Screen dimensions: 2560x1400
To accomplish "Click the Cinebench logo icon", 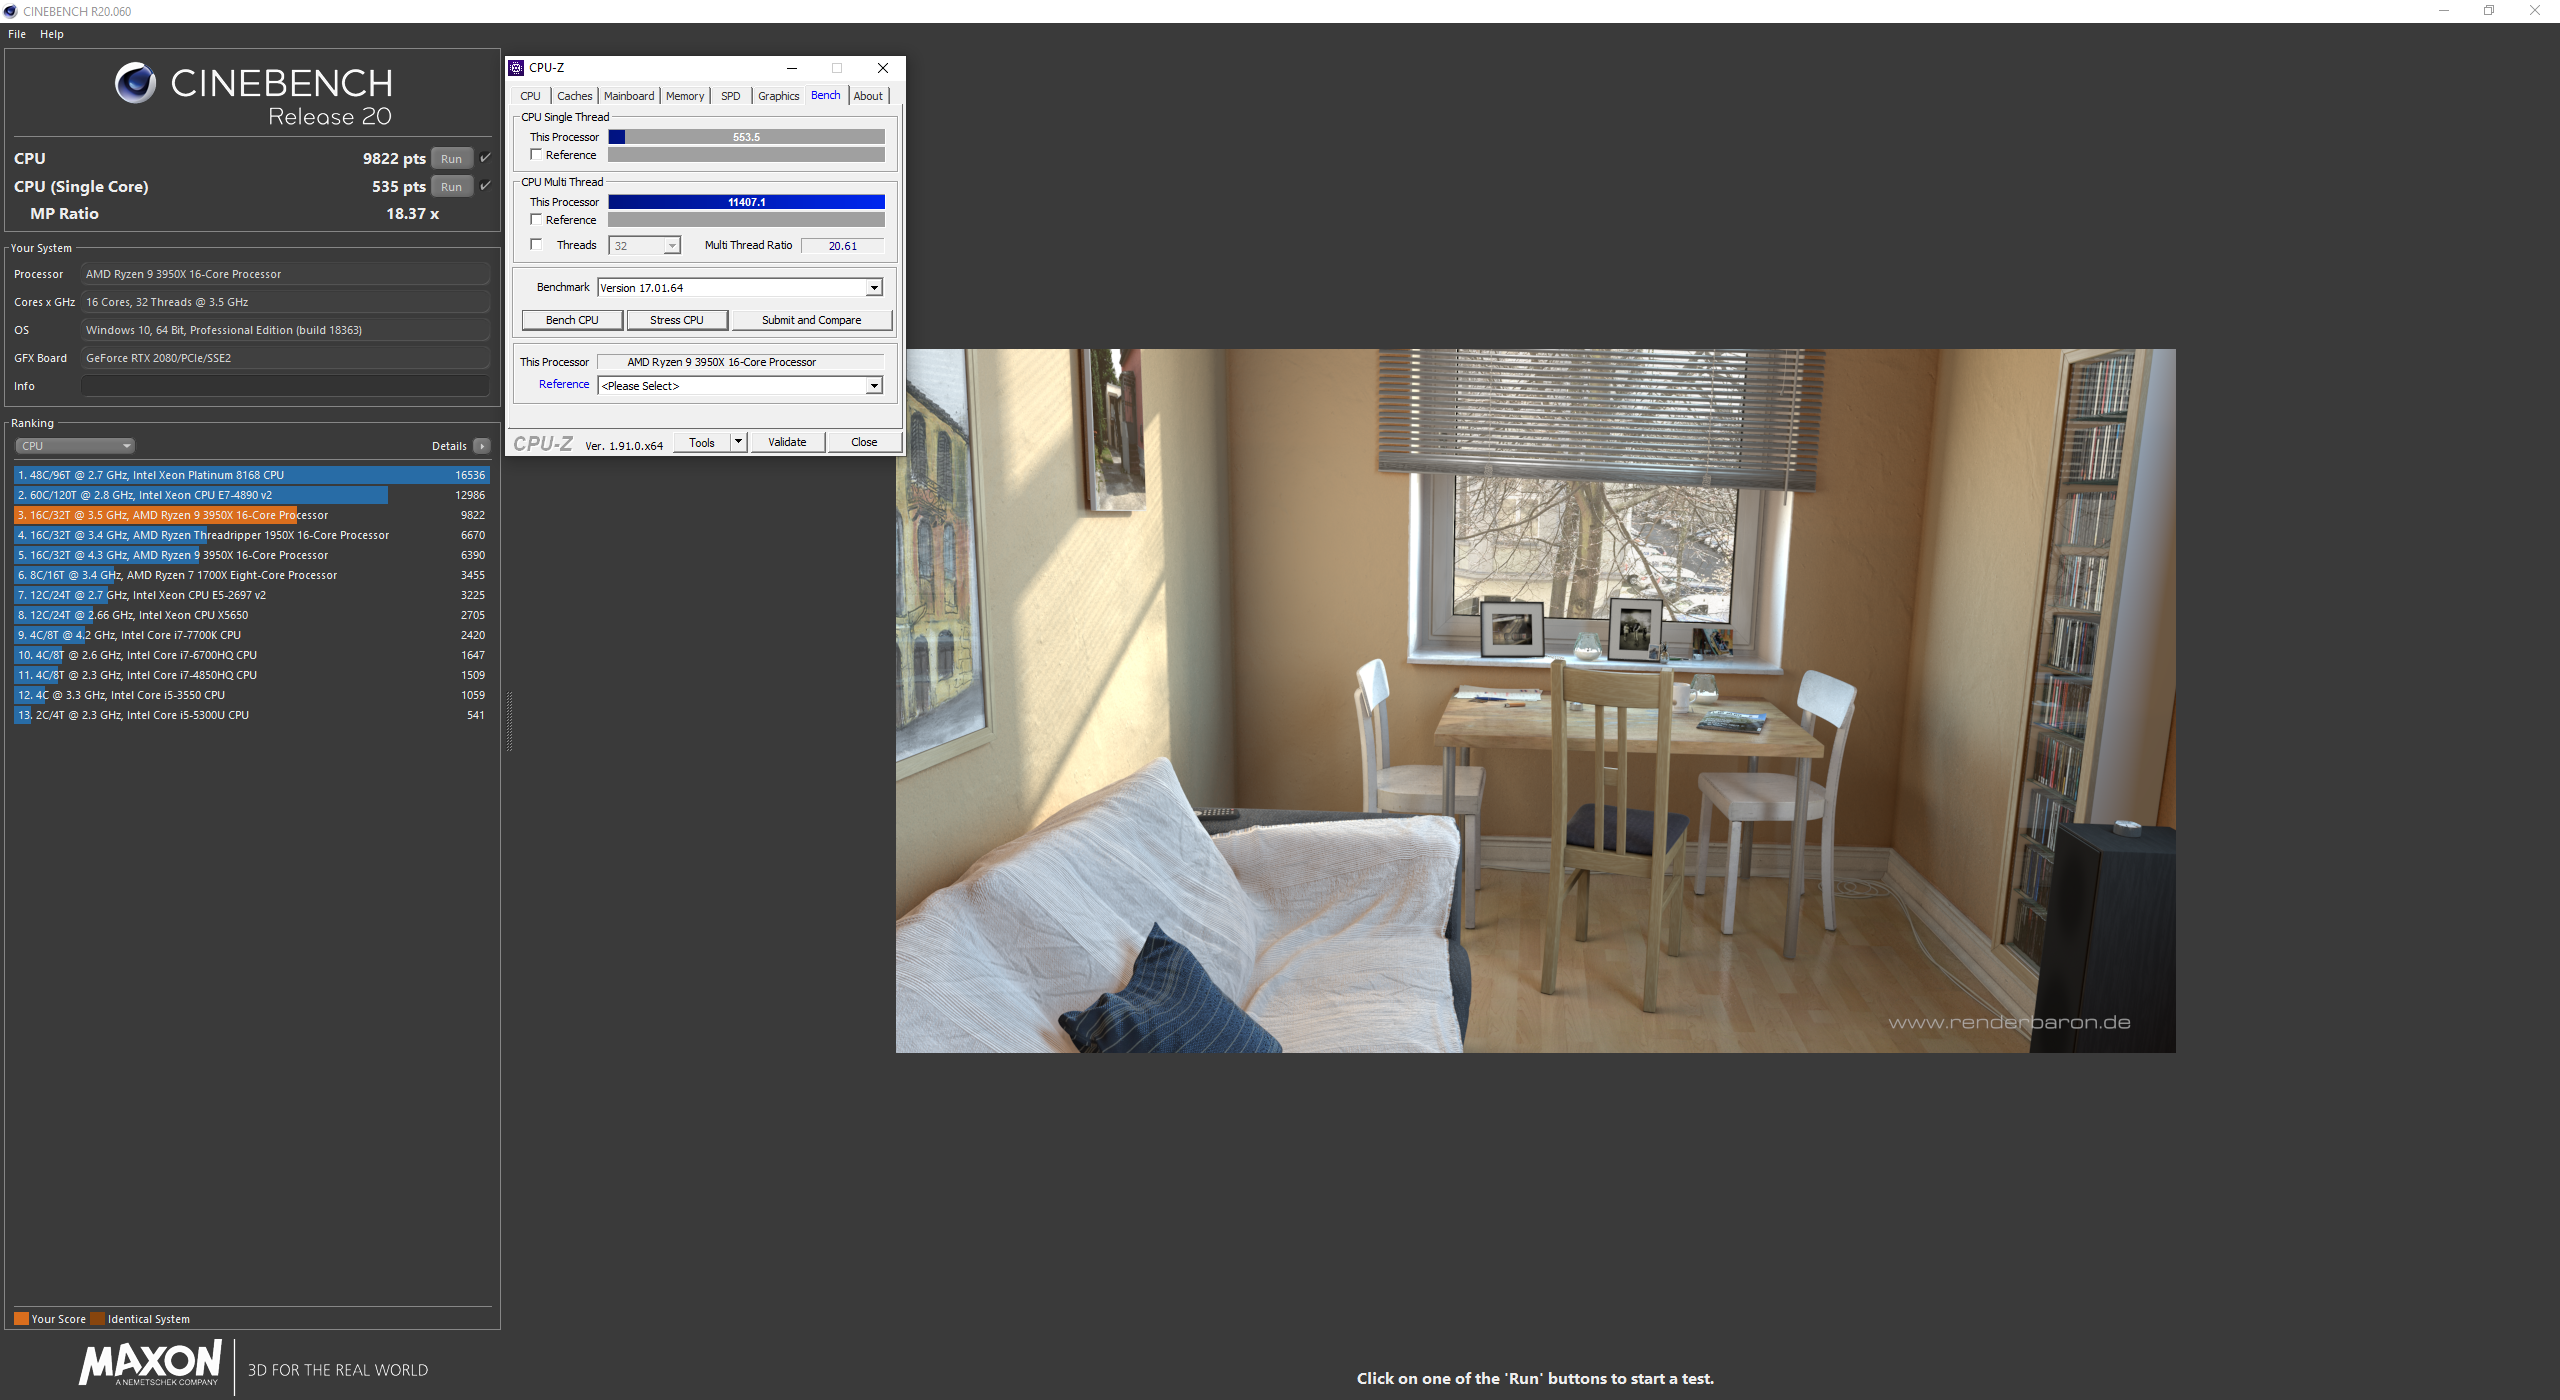I will 135,83.
